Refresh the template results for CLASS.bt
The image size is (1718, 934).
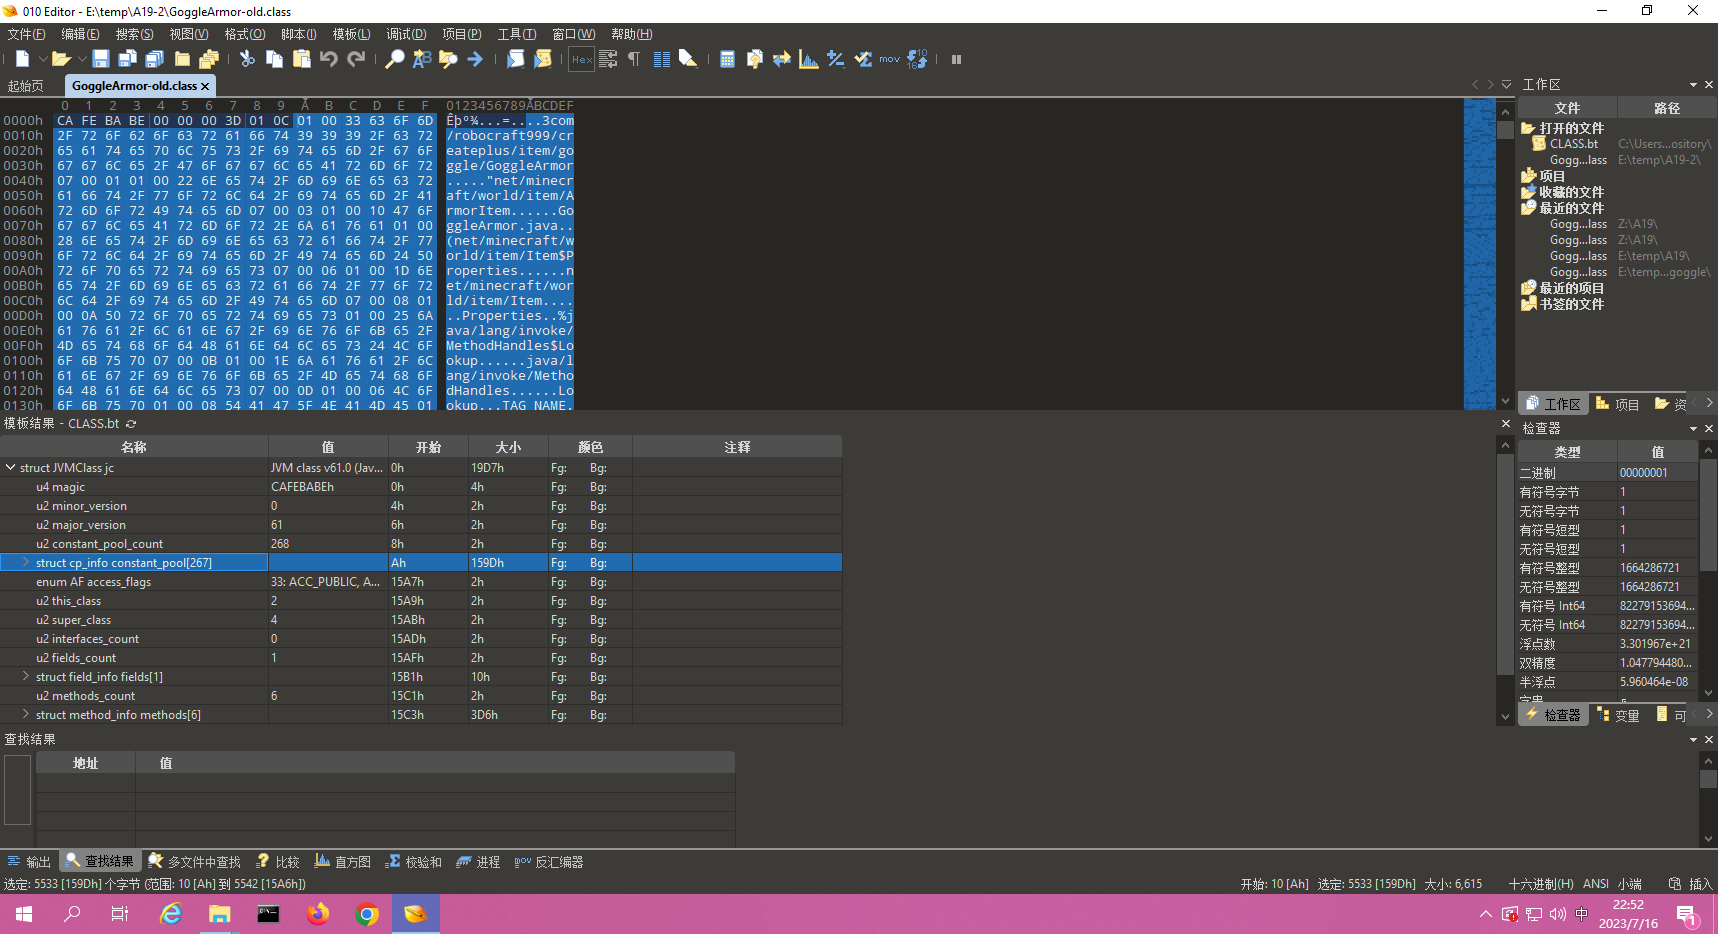pyautogui.click(x=131, y=424)
